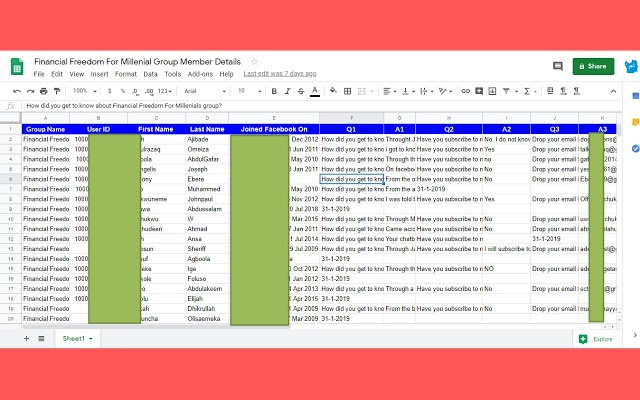Select the Paint format tool
Viewport: 640px width, 400px height.
(x=58, y=91)
